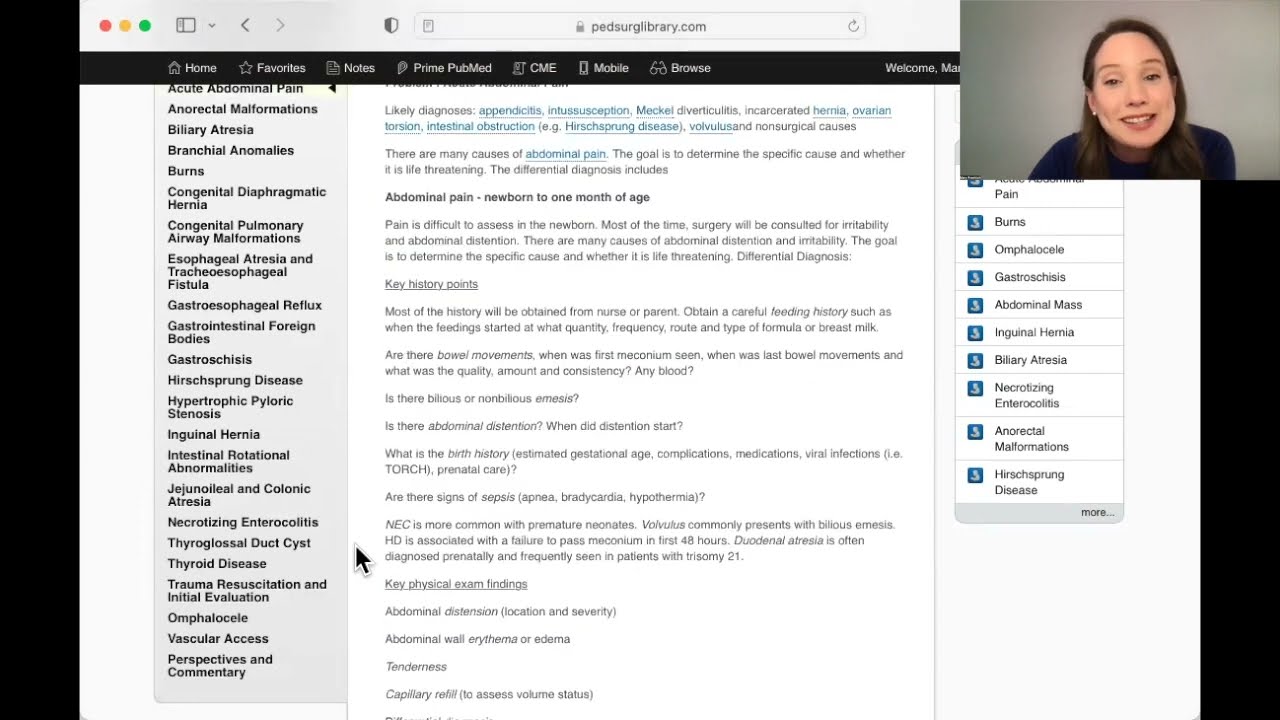Image resolution: width=1280 pixels, height=720 pixels.
Task: Select Inguinal Hernia in left sidebar
Action: (214, 435)
